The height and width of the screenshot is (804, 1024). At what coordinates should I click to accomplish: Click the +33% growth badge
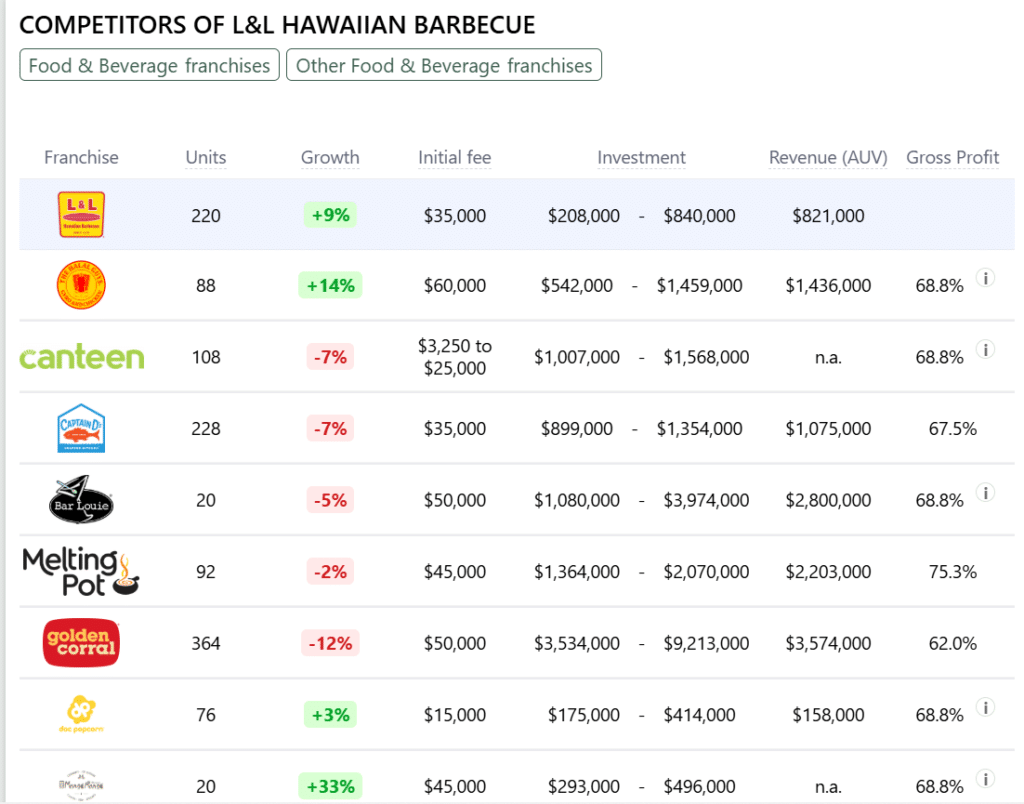(330, 786)
